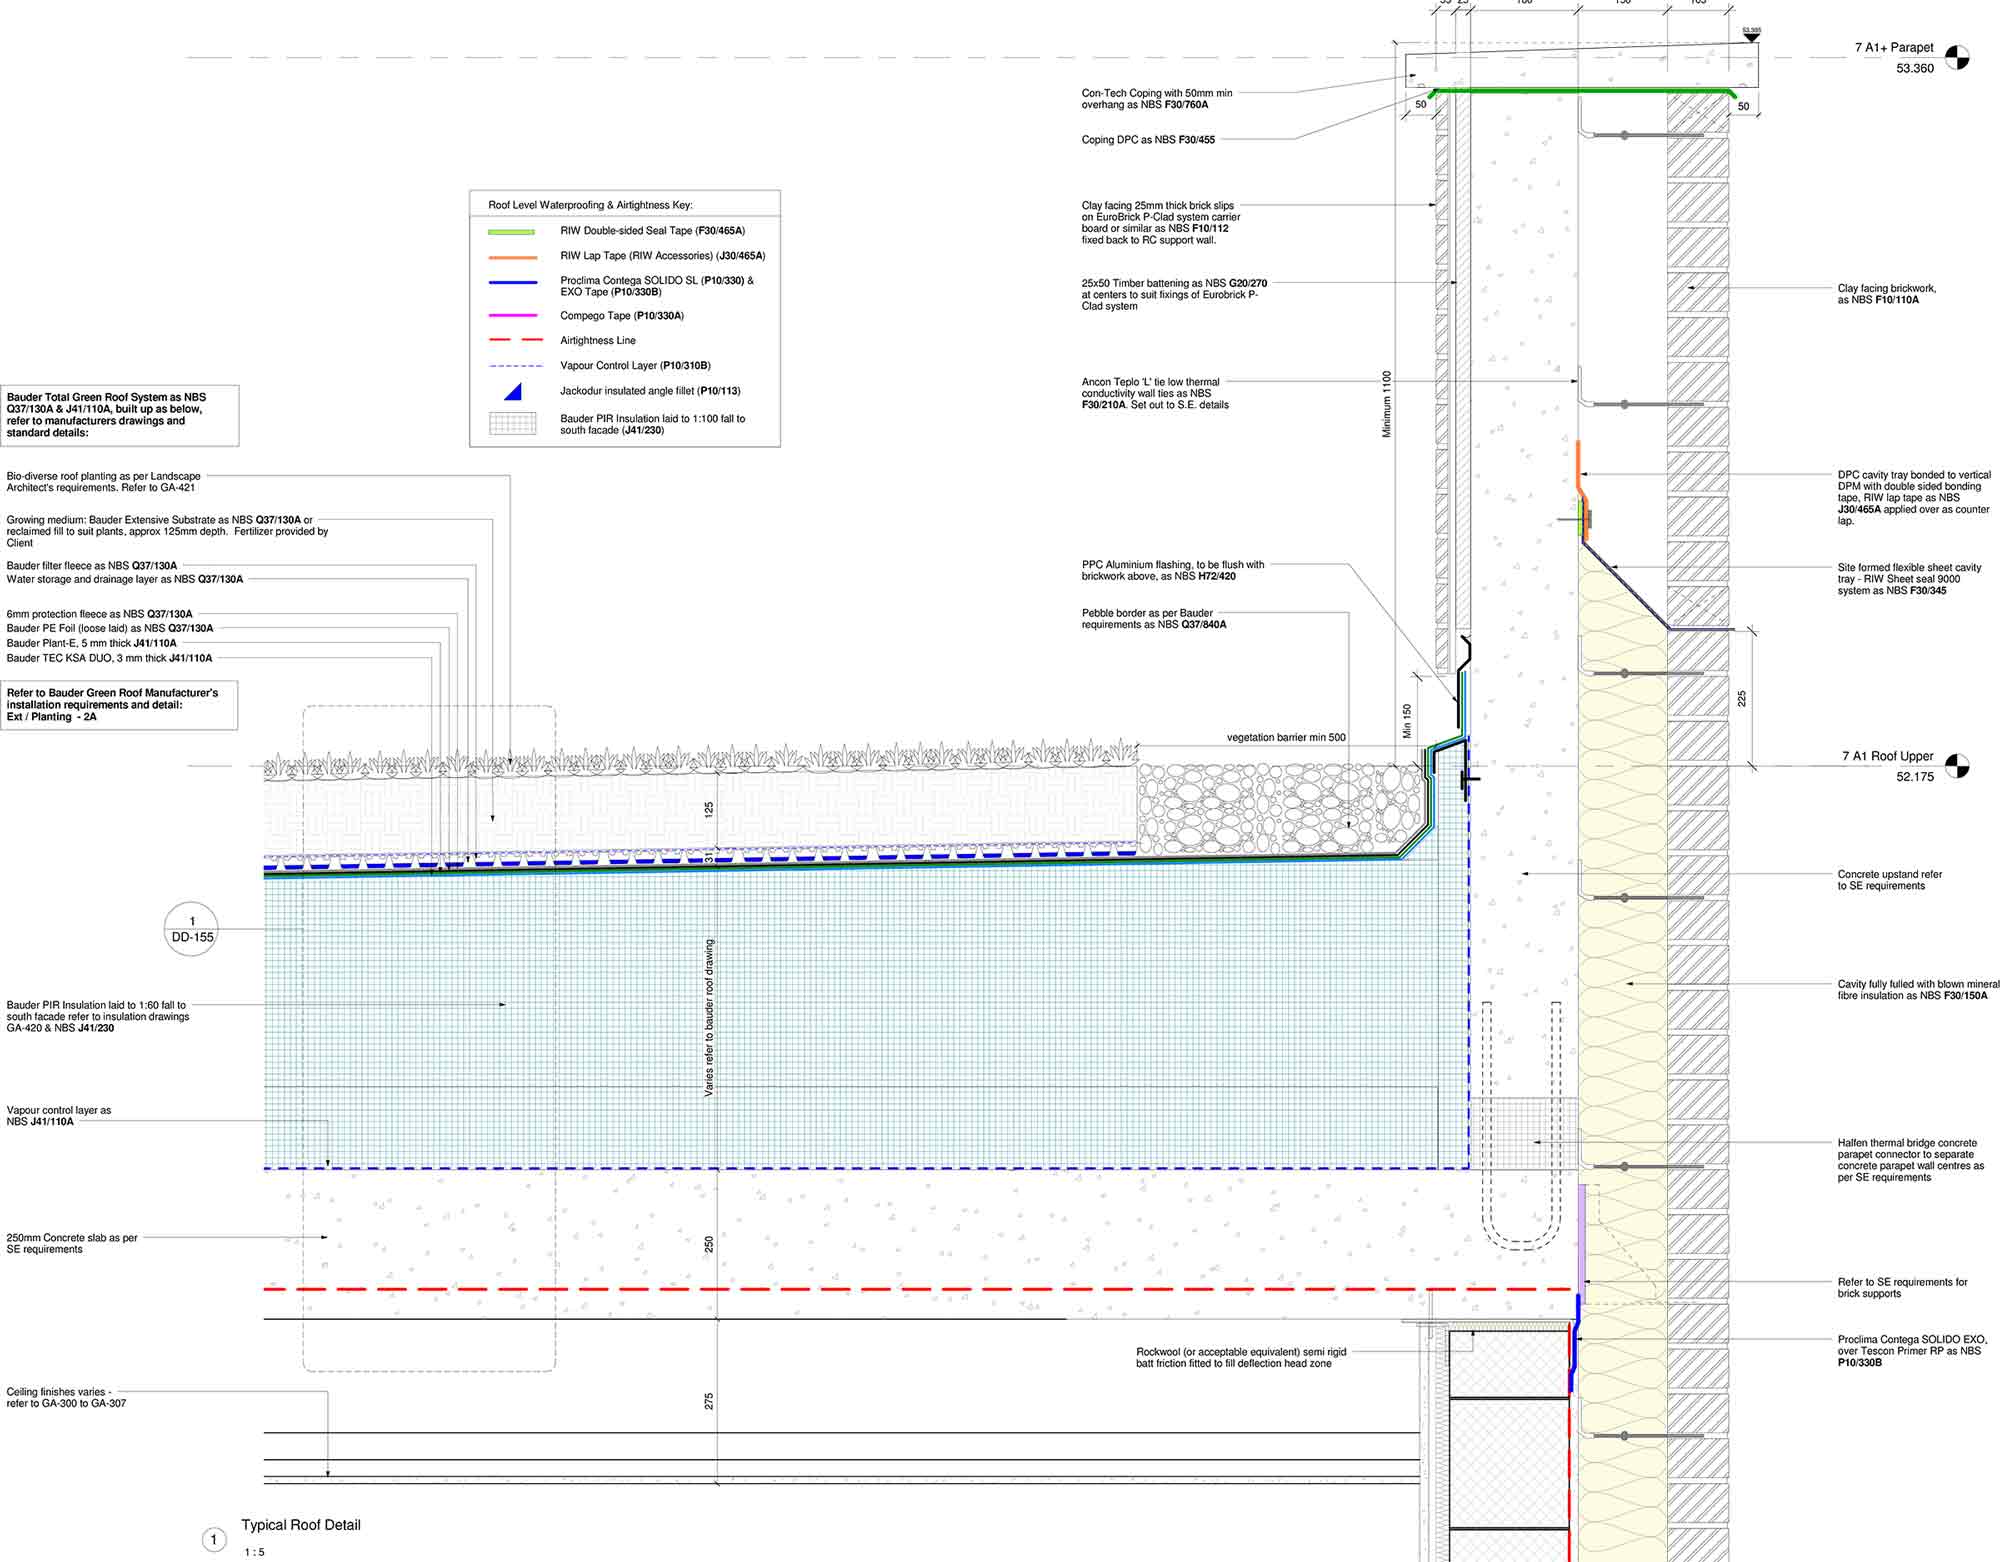
Task: Click the Bauder PIR Insulation hatch sample in the key
Action: point(513,424)
